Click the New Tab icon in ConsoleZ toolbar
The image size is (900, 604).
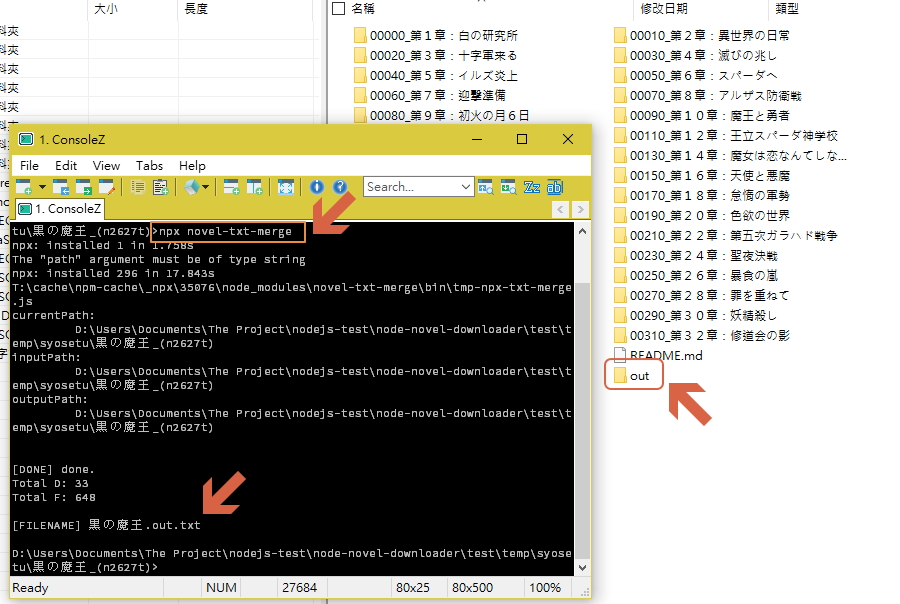24,187
